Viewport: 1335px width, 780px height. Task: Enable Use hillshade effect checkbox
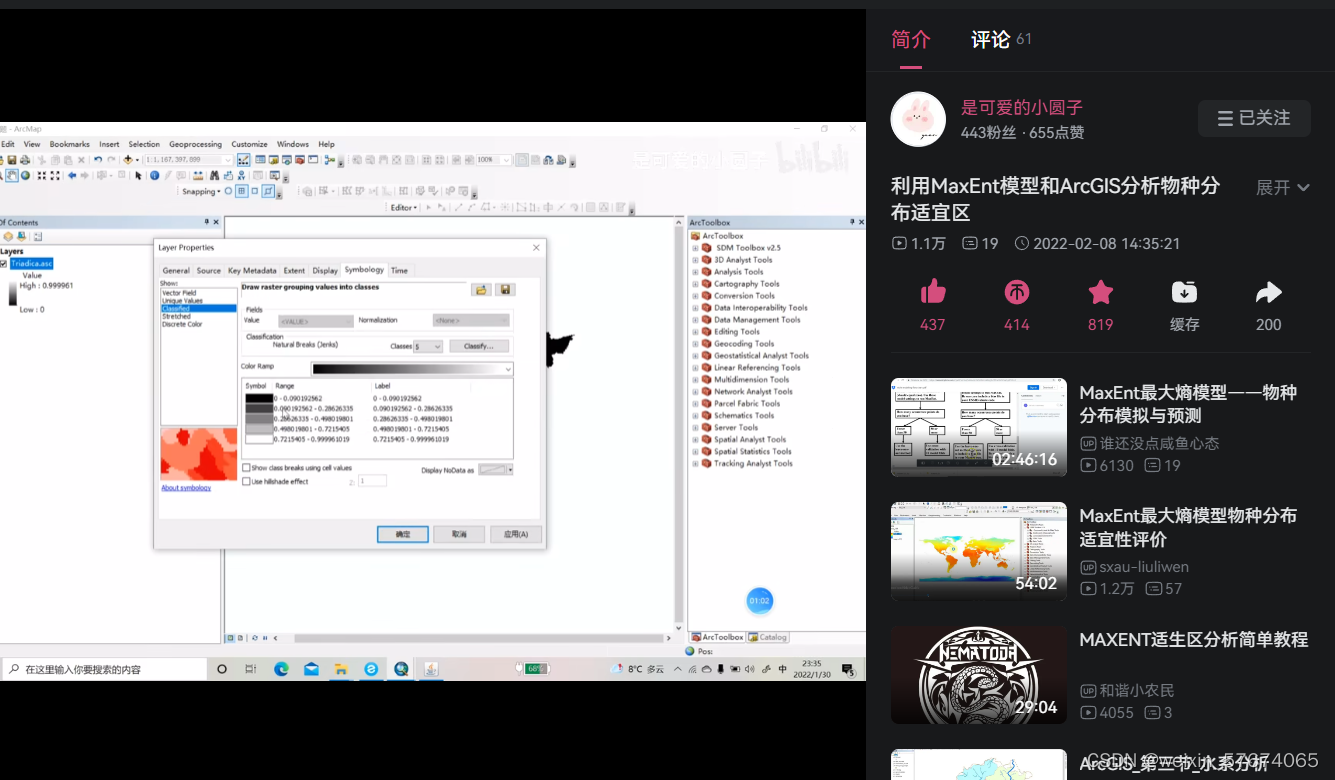pyautogui.click(x=247, y=482)
